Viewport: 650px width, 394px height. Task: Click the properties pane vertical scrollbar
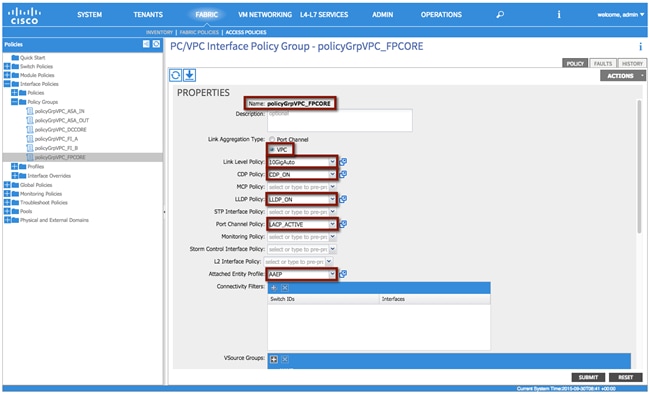(639, 166)
